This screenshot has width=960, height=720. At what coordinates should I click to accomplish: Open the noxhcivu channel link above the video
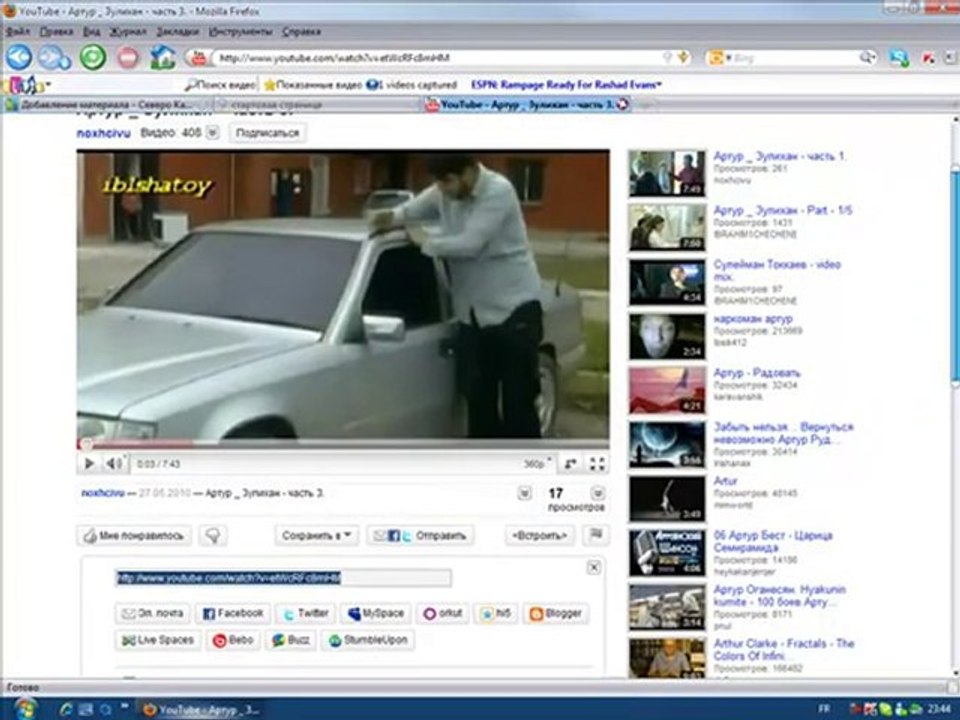[x=103, y=133]
